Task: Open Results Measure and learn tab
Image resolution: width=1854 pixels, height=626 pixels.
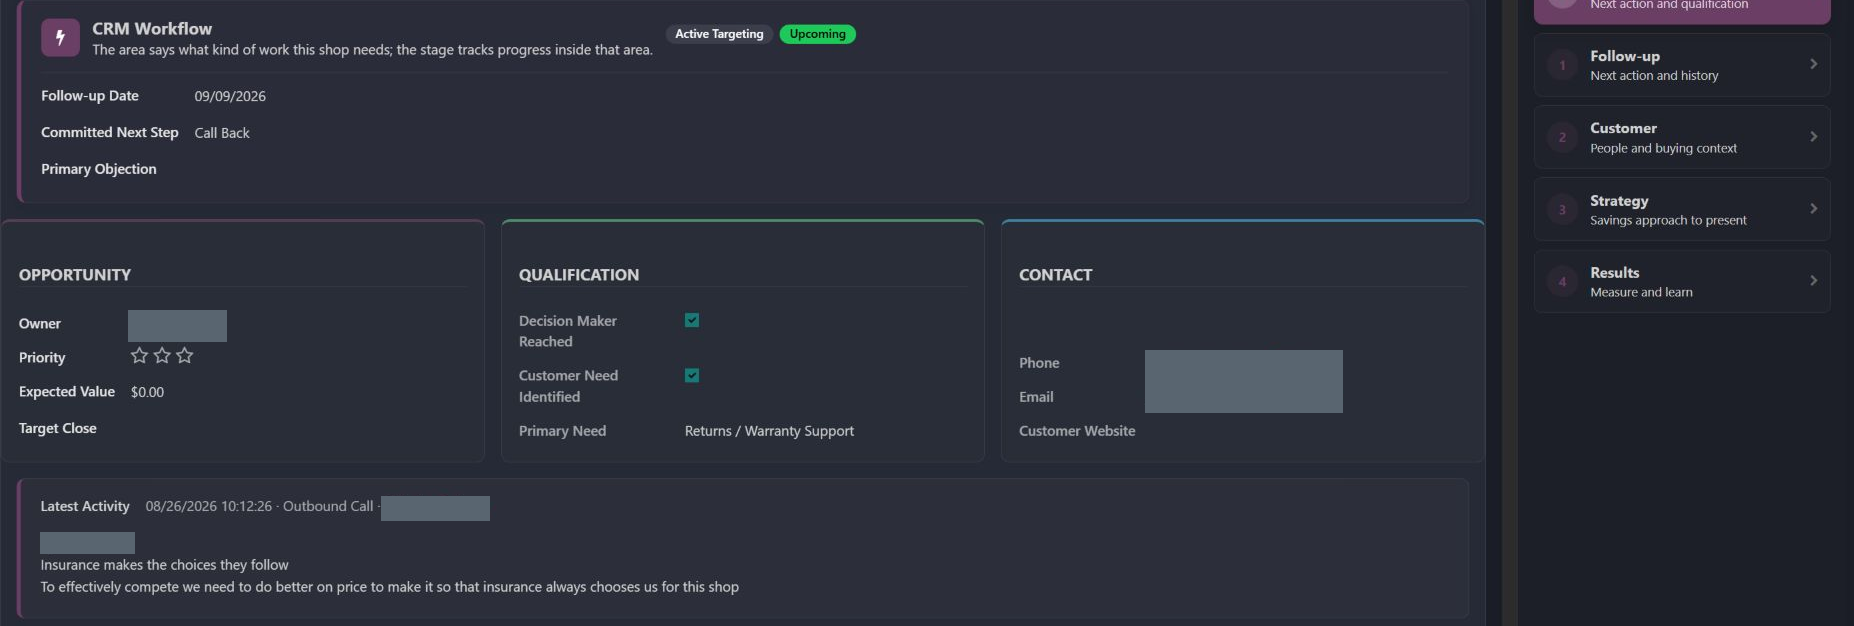Action: [x=1682, y=281]
